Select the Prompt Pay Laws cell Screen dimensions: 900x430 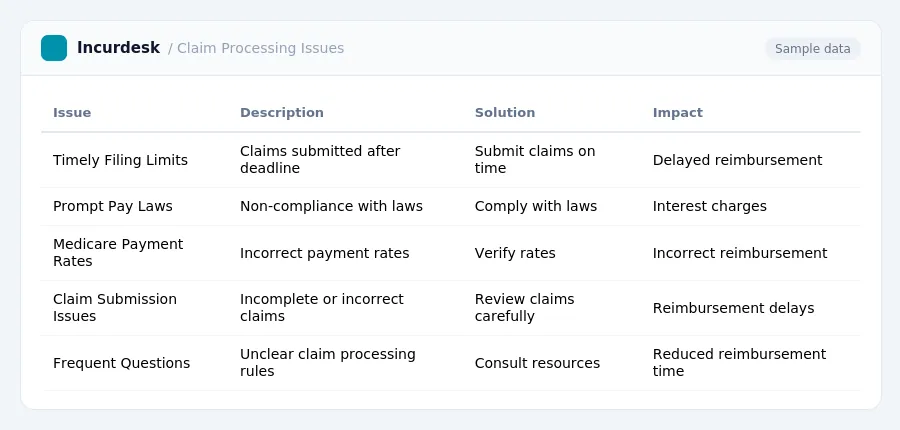[112, 207]
